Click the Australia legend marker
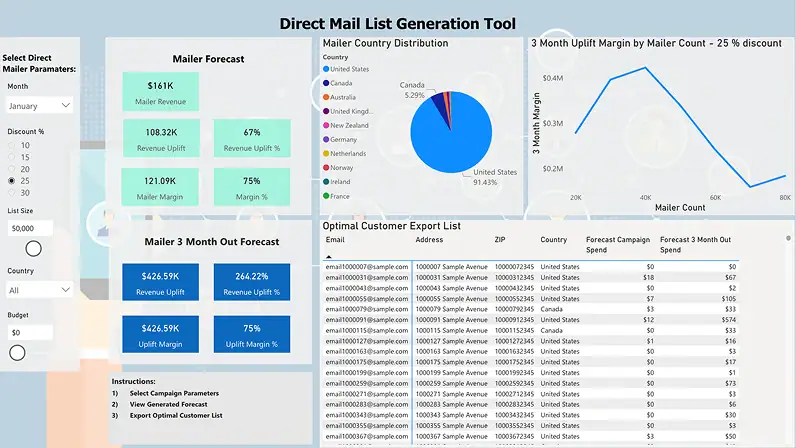 click(x=326, y=97)
